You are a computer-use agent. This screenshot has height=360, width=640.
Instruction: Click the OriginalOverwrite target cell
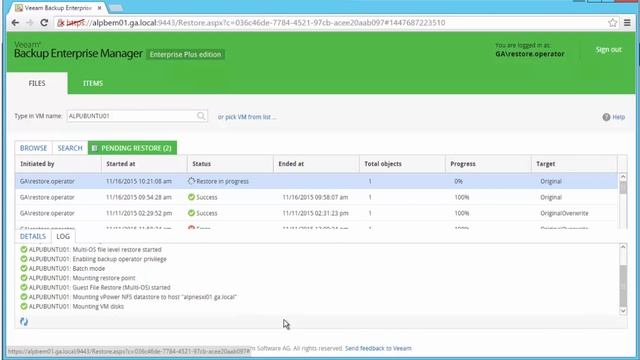click(x=564, y=213)
